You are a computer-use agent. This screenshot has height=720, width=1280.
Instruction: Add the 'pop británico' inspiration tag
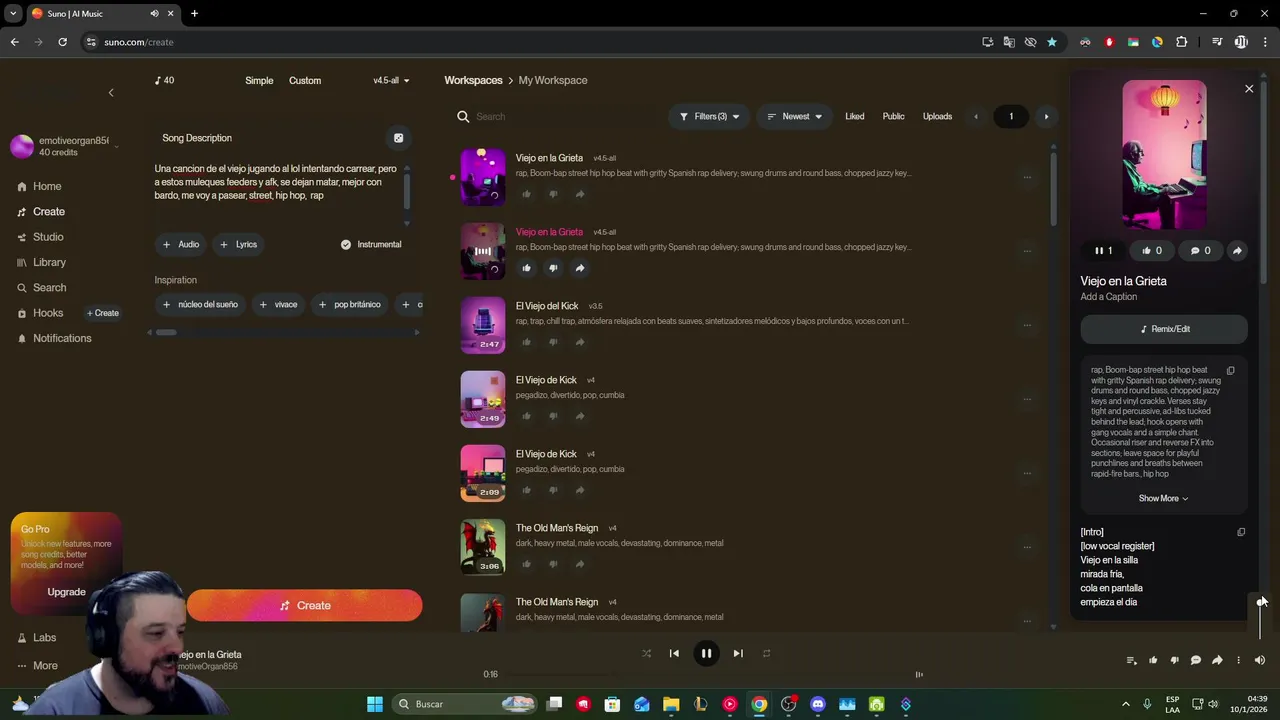[349, 304]
